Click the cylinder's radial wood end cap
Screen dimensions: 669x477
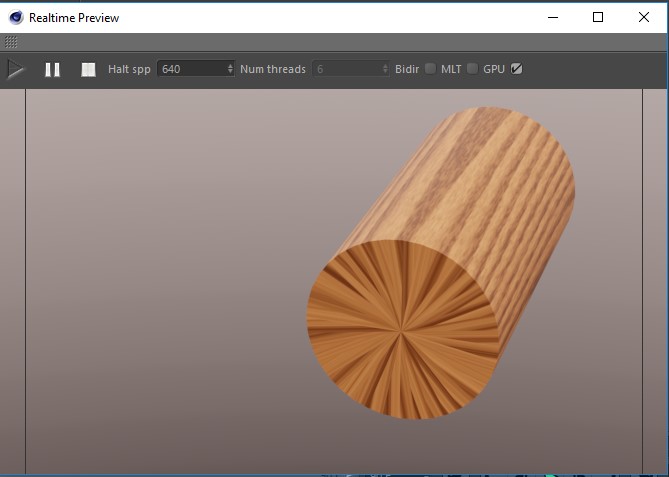click(402, 328)
